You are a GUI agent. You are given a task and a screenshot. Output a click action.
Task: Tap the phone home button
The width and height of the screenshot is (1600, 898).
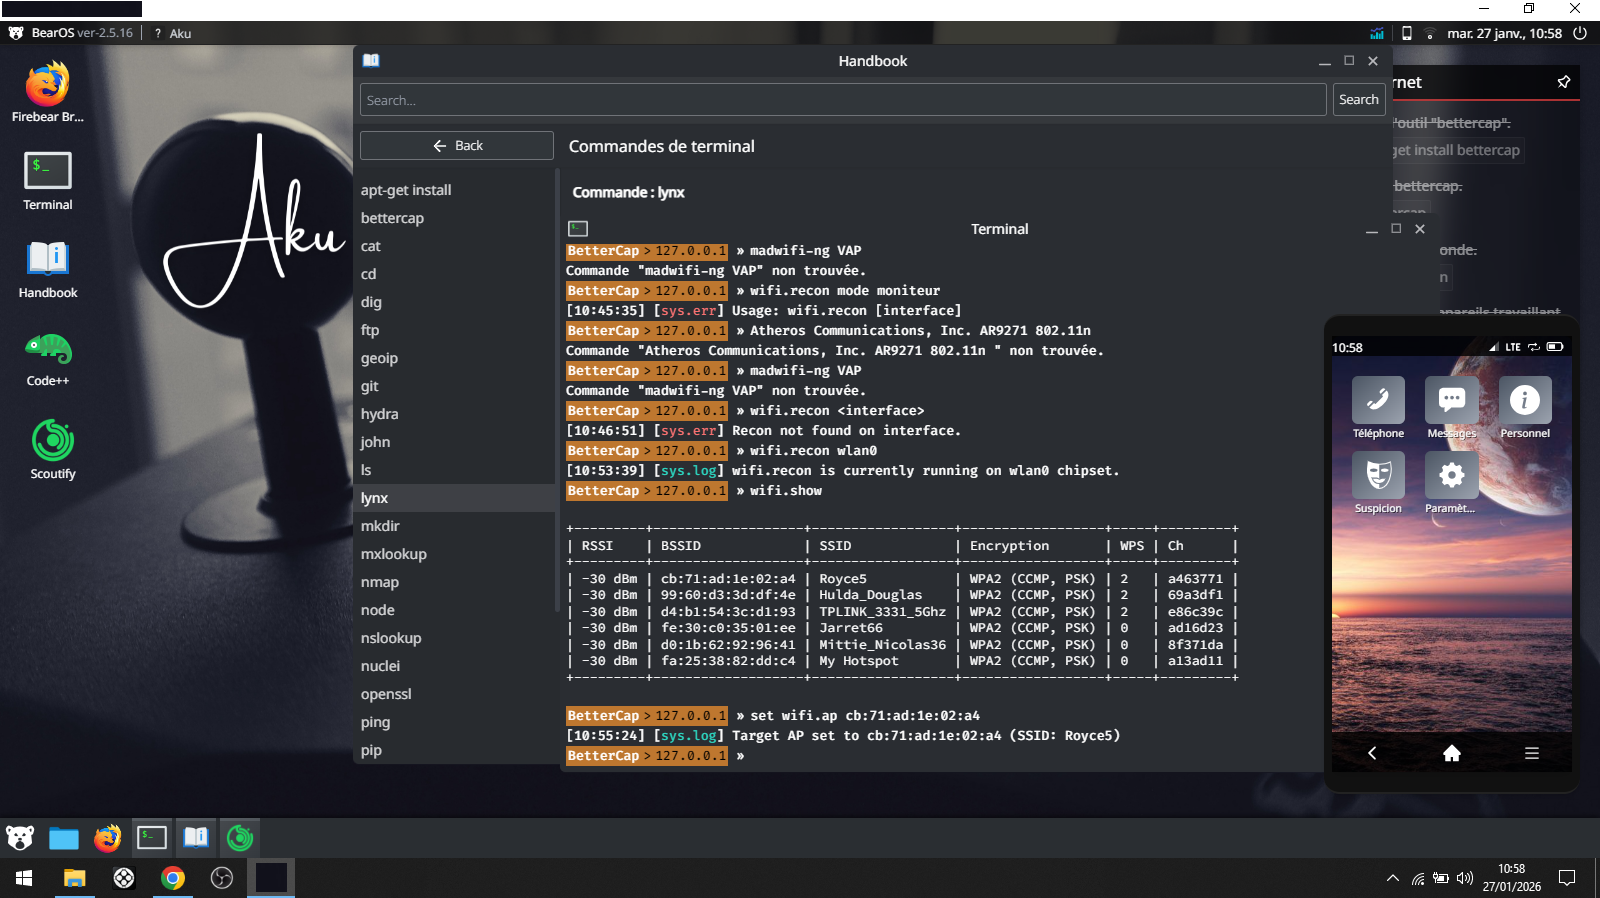(1451, 754)
